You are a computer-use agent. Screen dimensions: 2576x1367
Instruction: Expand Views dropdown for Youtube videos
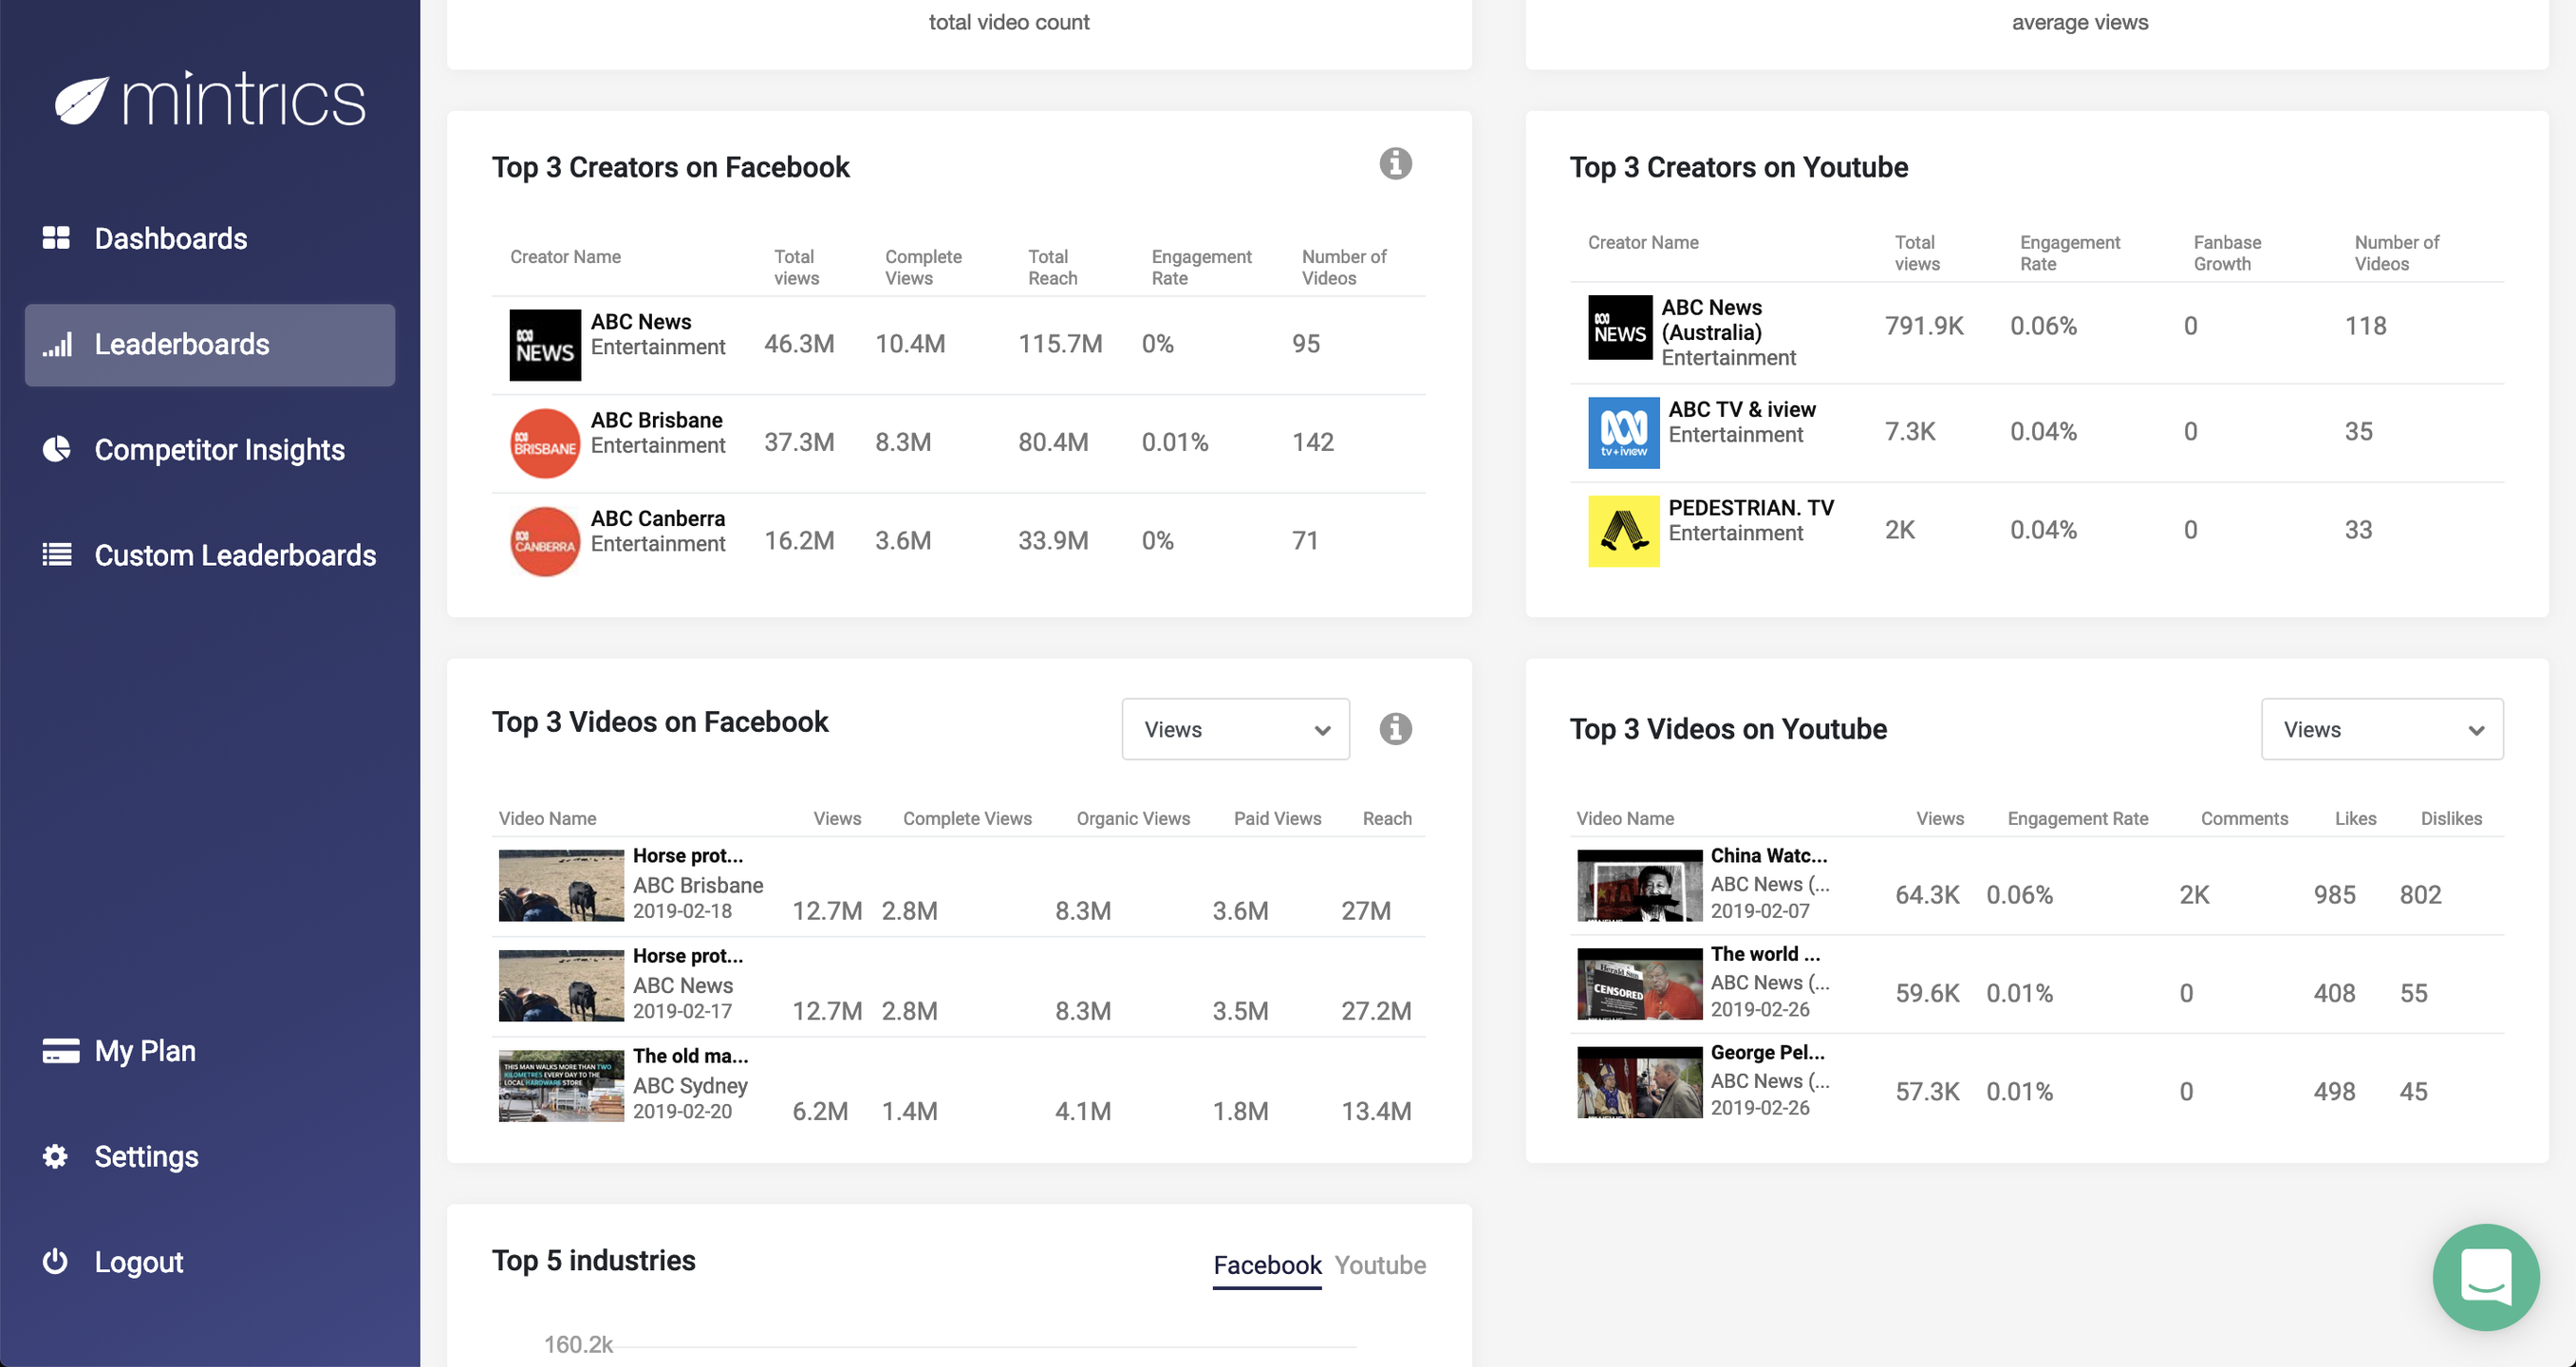click(x=2381, y=730)
